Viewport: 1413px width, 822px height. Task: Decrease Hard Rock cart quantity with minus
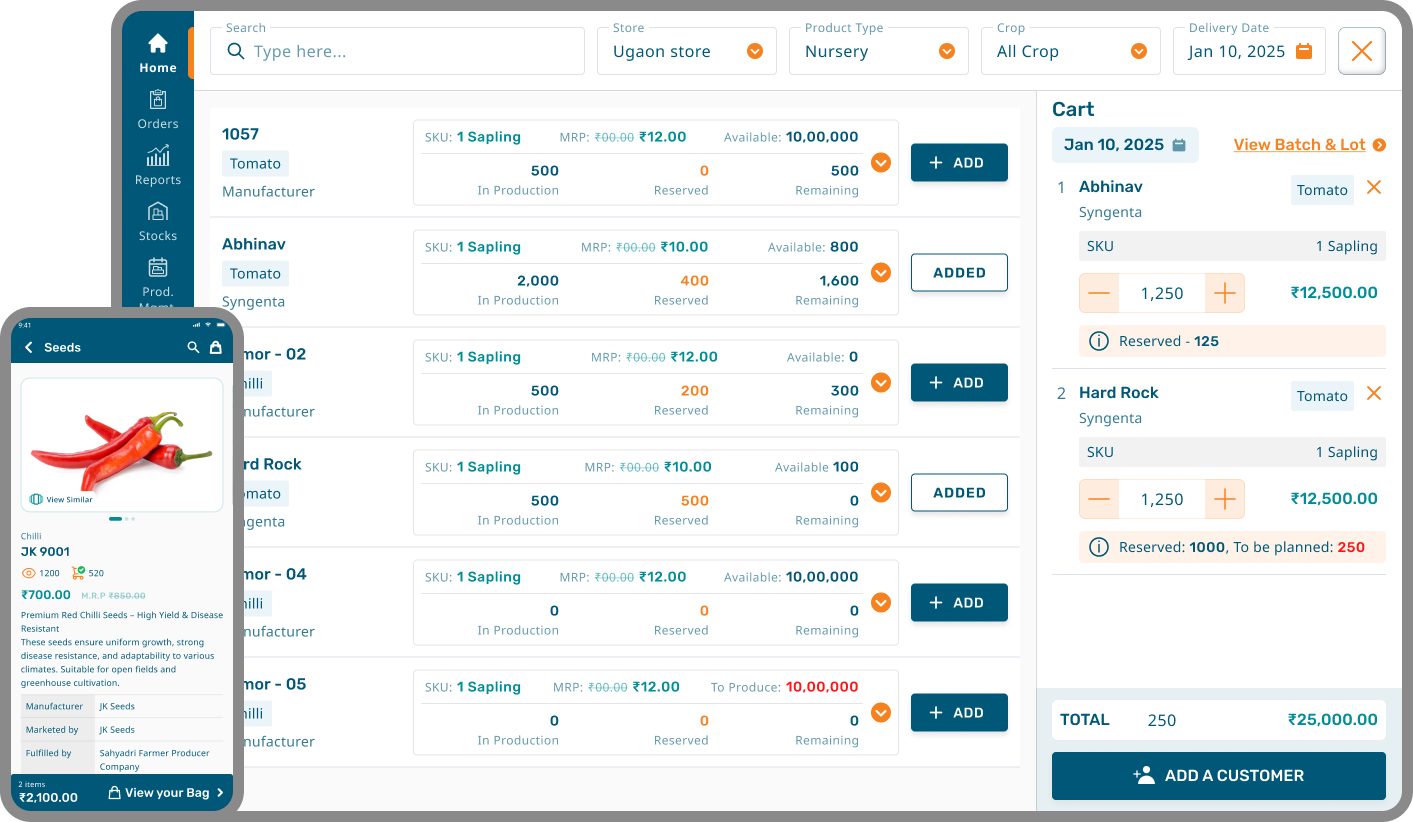coord(1098,499)
